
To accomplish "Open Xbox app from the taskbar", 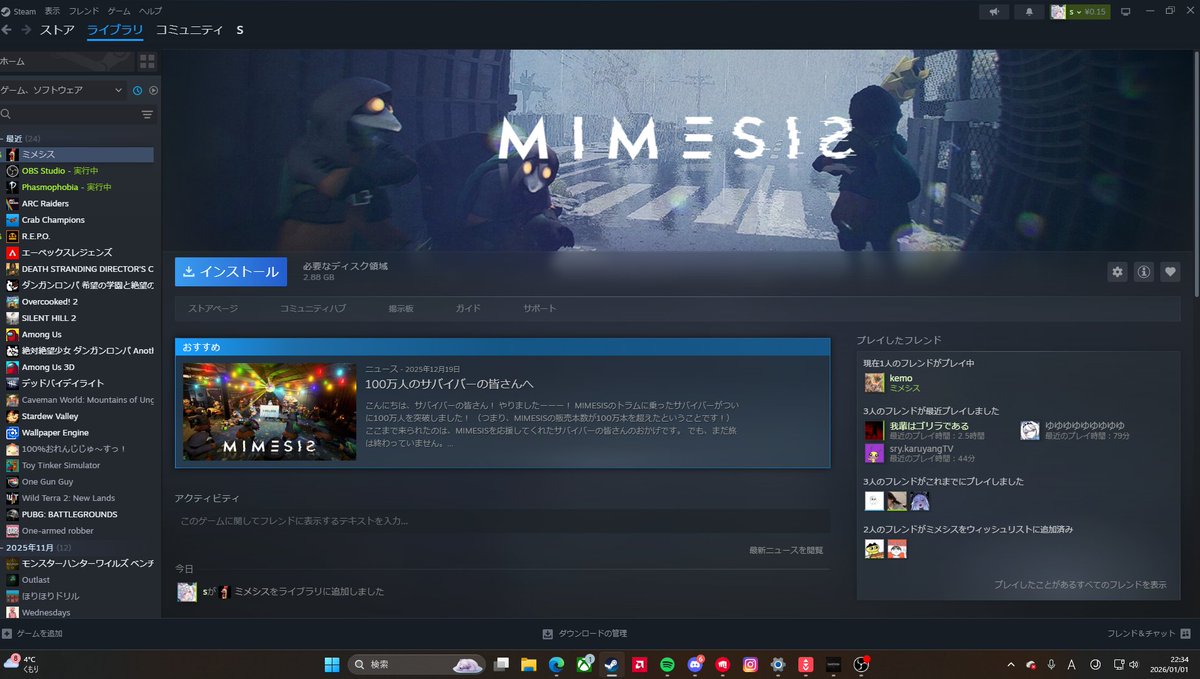I will 583,665.
